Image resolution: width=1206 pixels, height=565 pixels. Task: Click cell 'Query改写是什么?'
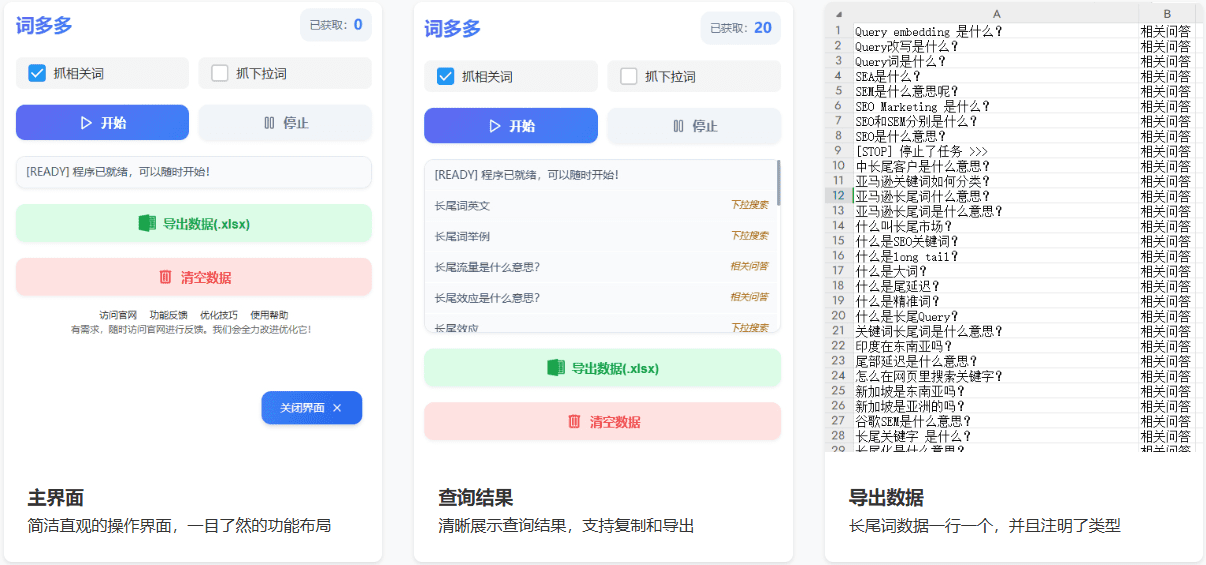(x=996, y=46)
